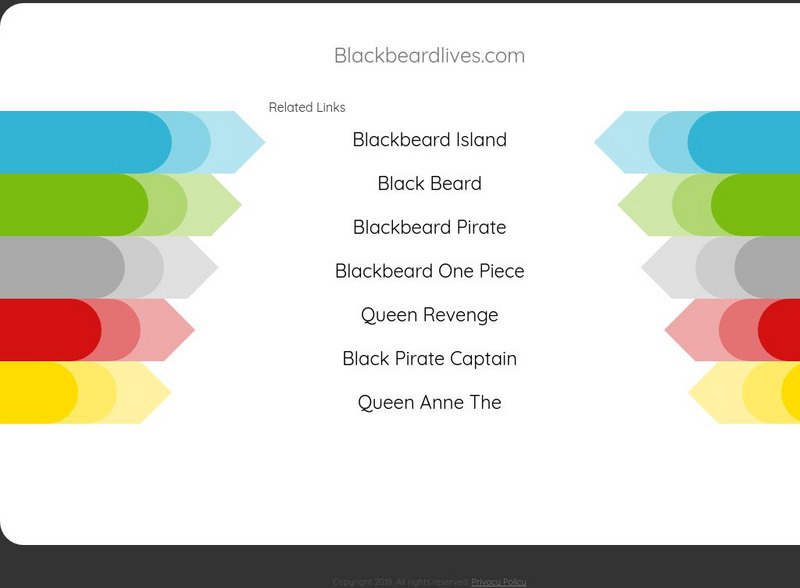Open the Queen Anne The link
Image resolution: width=800 pixels, height=588 pixels.
click(x=429, y=402)
